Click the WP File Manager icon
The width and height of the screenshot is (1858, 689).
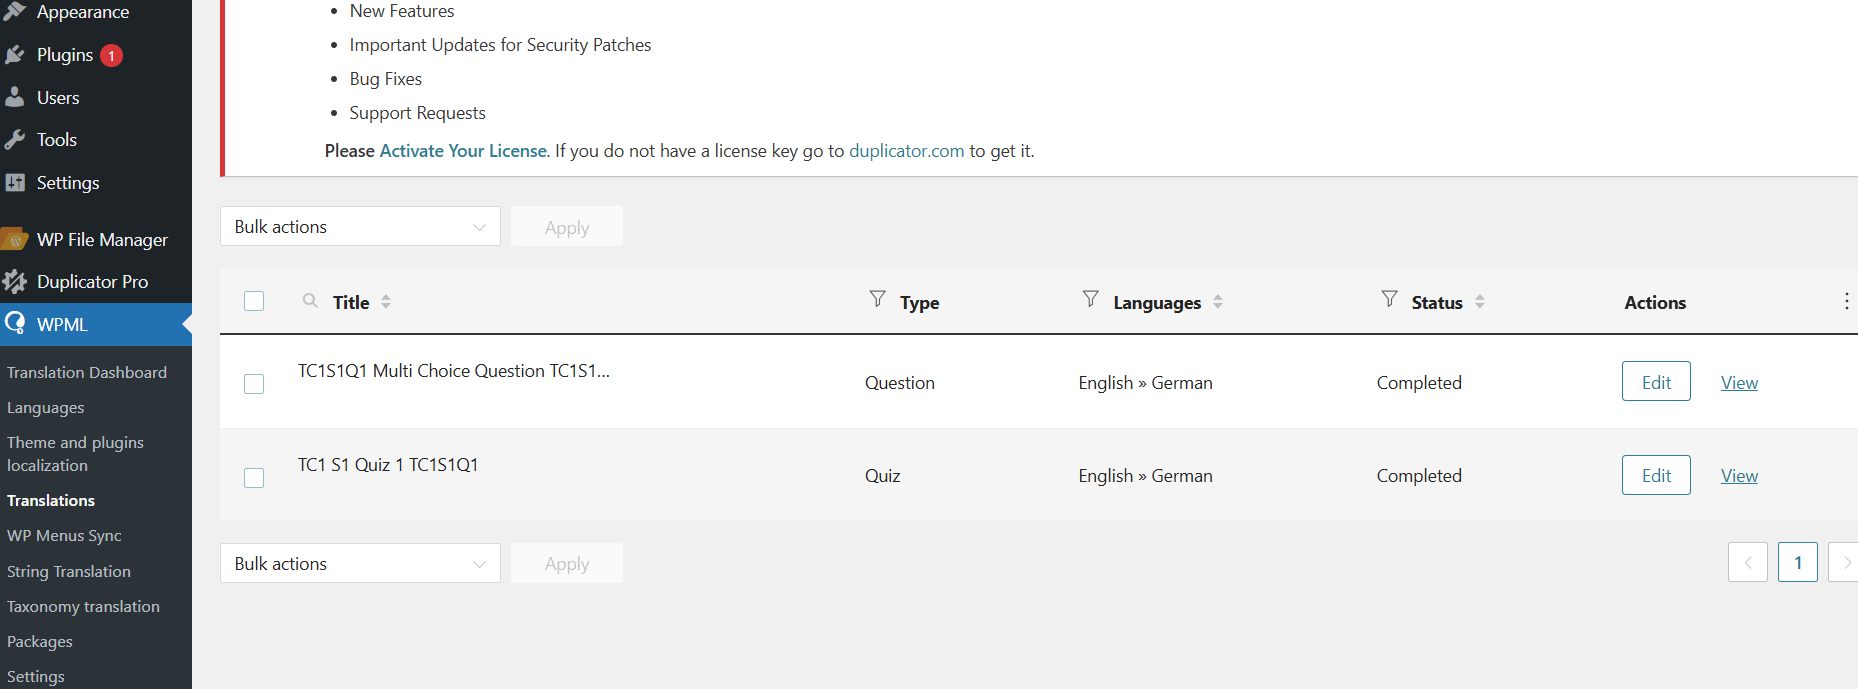point(15,240)
